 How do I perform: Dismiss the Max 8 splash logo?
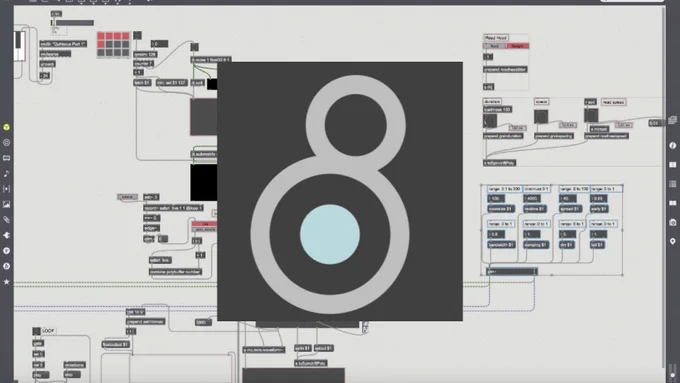coord(340,191)
